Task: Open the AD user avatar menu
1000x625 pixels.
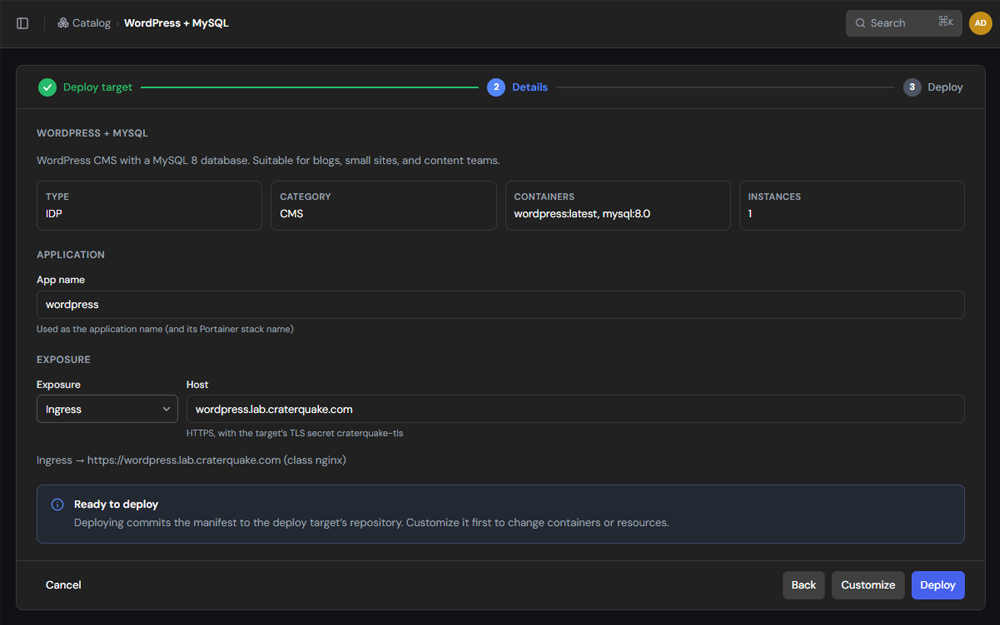Action: (980, 23)
